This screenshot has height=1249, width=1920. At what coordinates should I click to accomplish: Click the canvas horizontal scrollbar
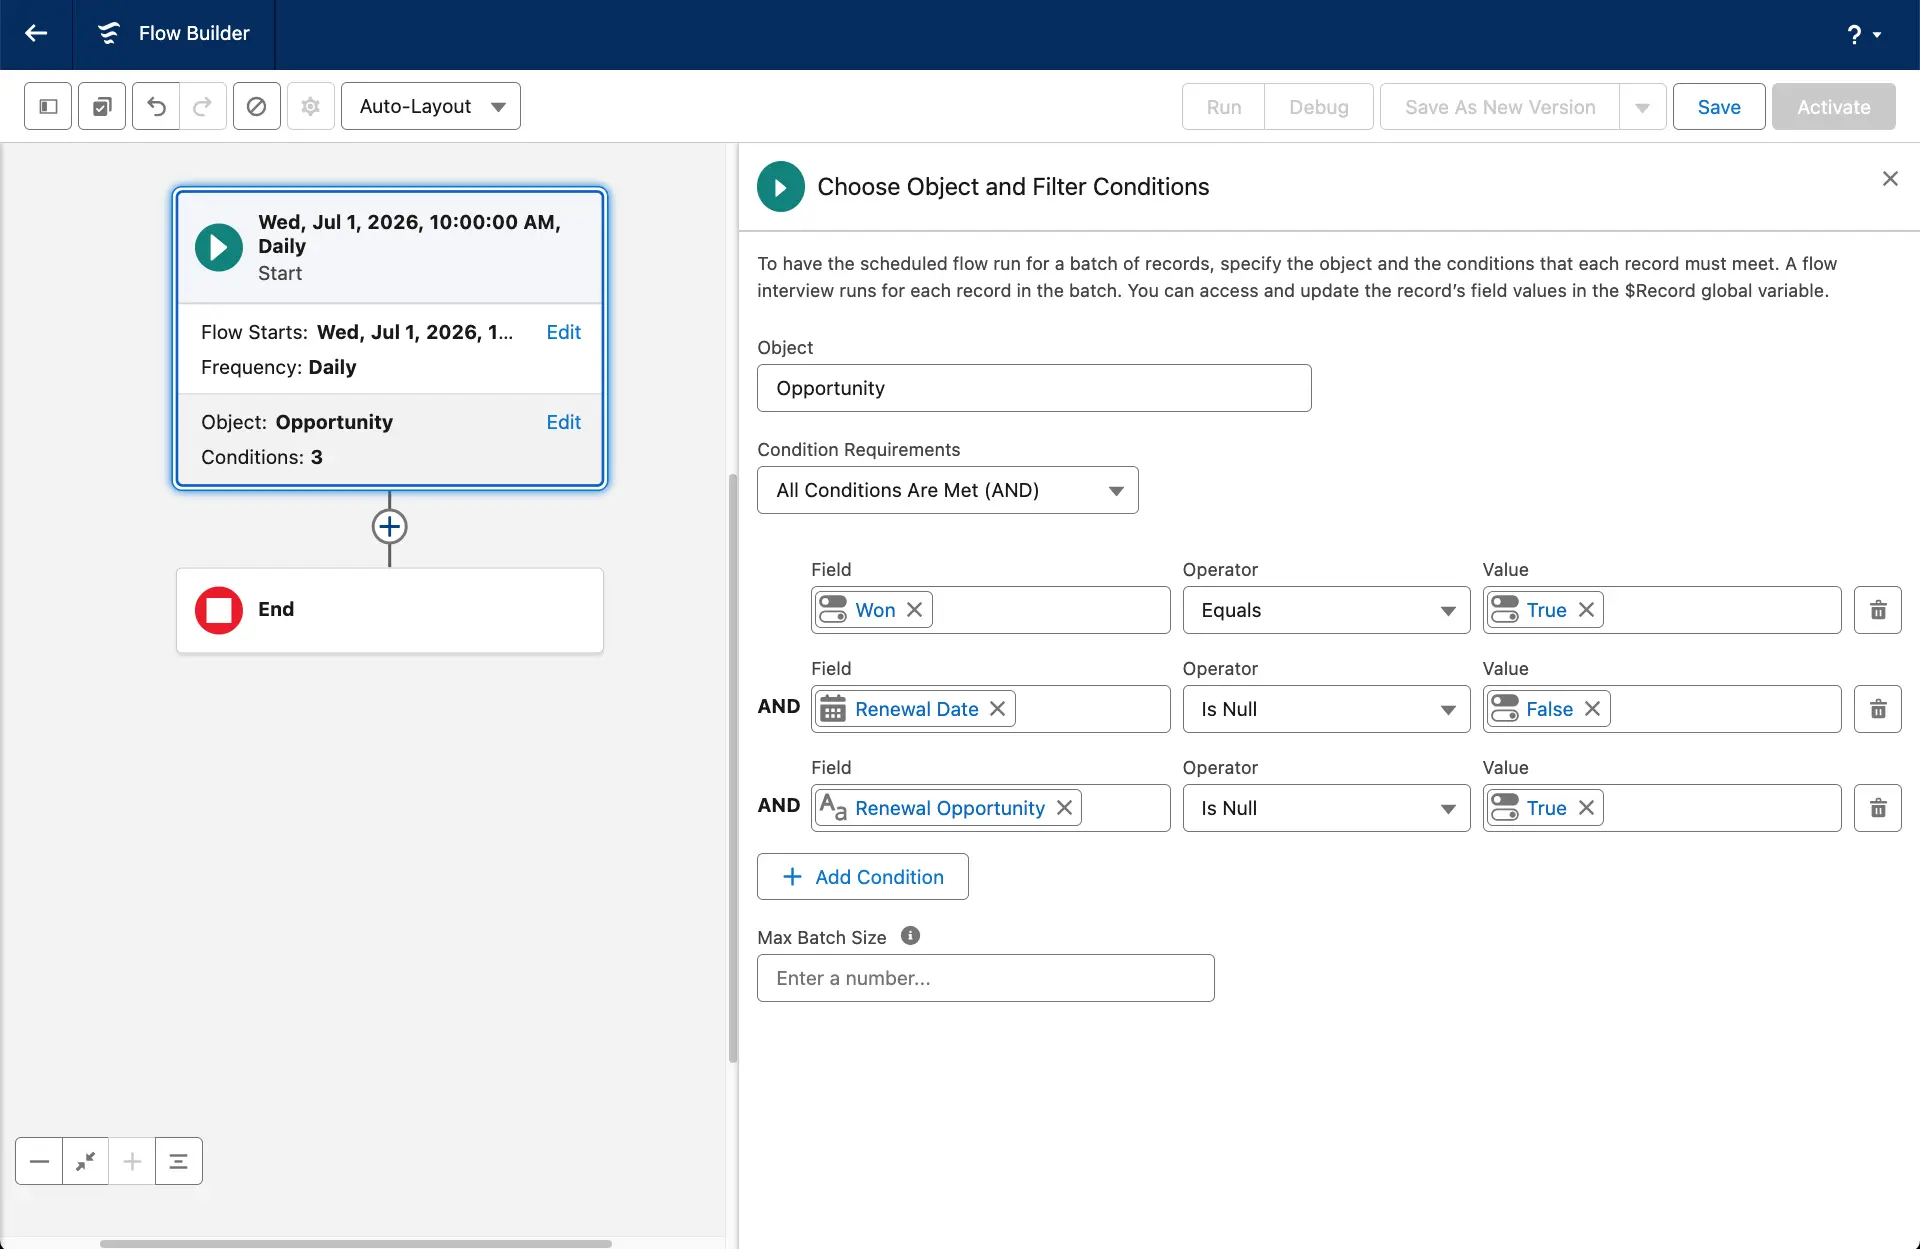pos(356,1244)
